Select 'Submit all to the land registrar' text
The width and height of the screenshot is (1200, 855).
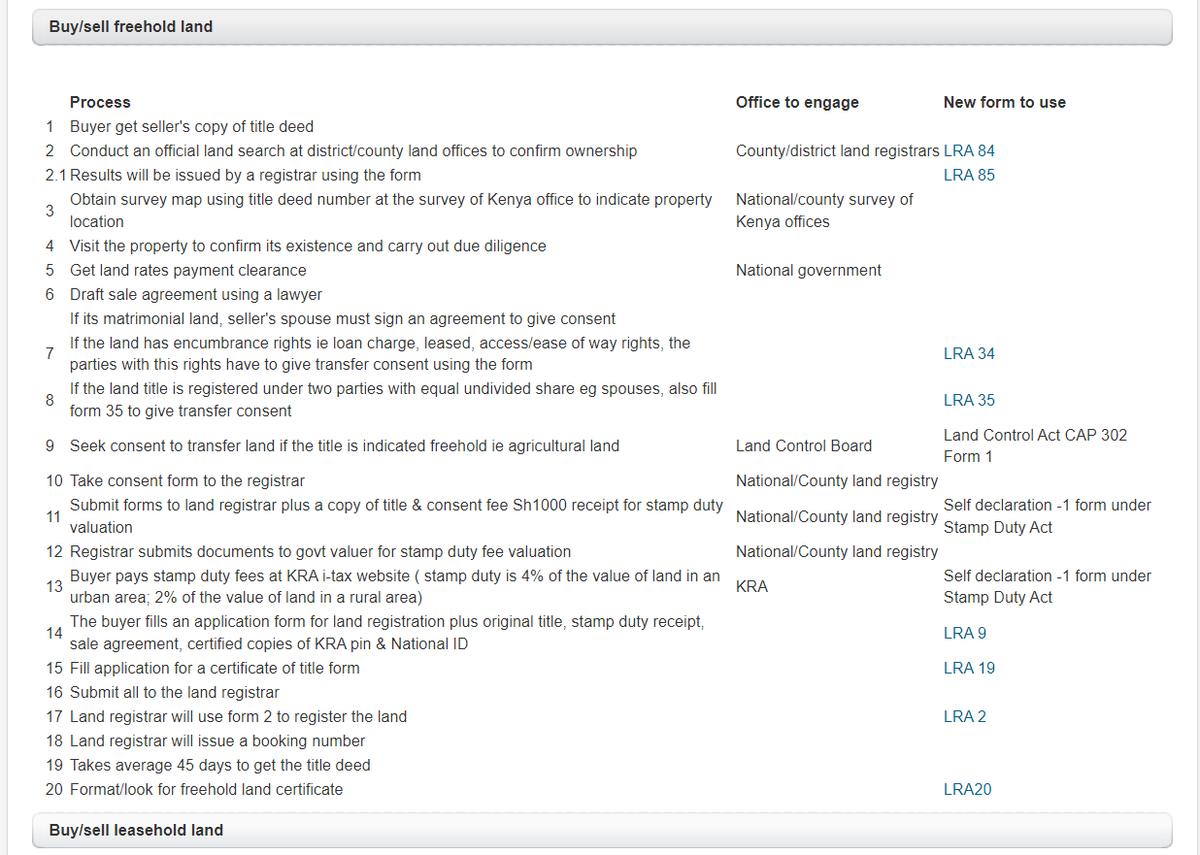tap(175, 693)
